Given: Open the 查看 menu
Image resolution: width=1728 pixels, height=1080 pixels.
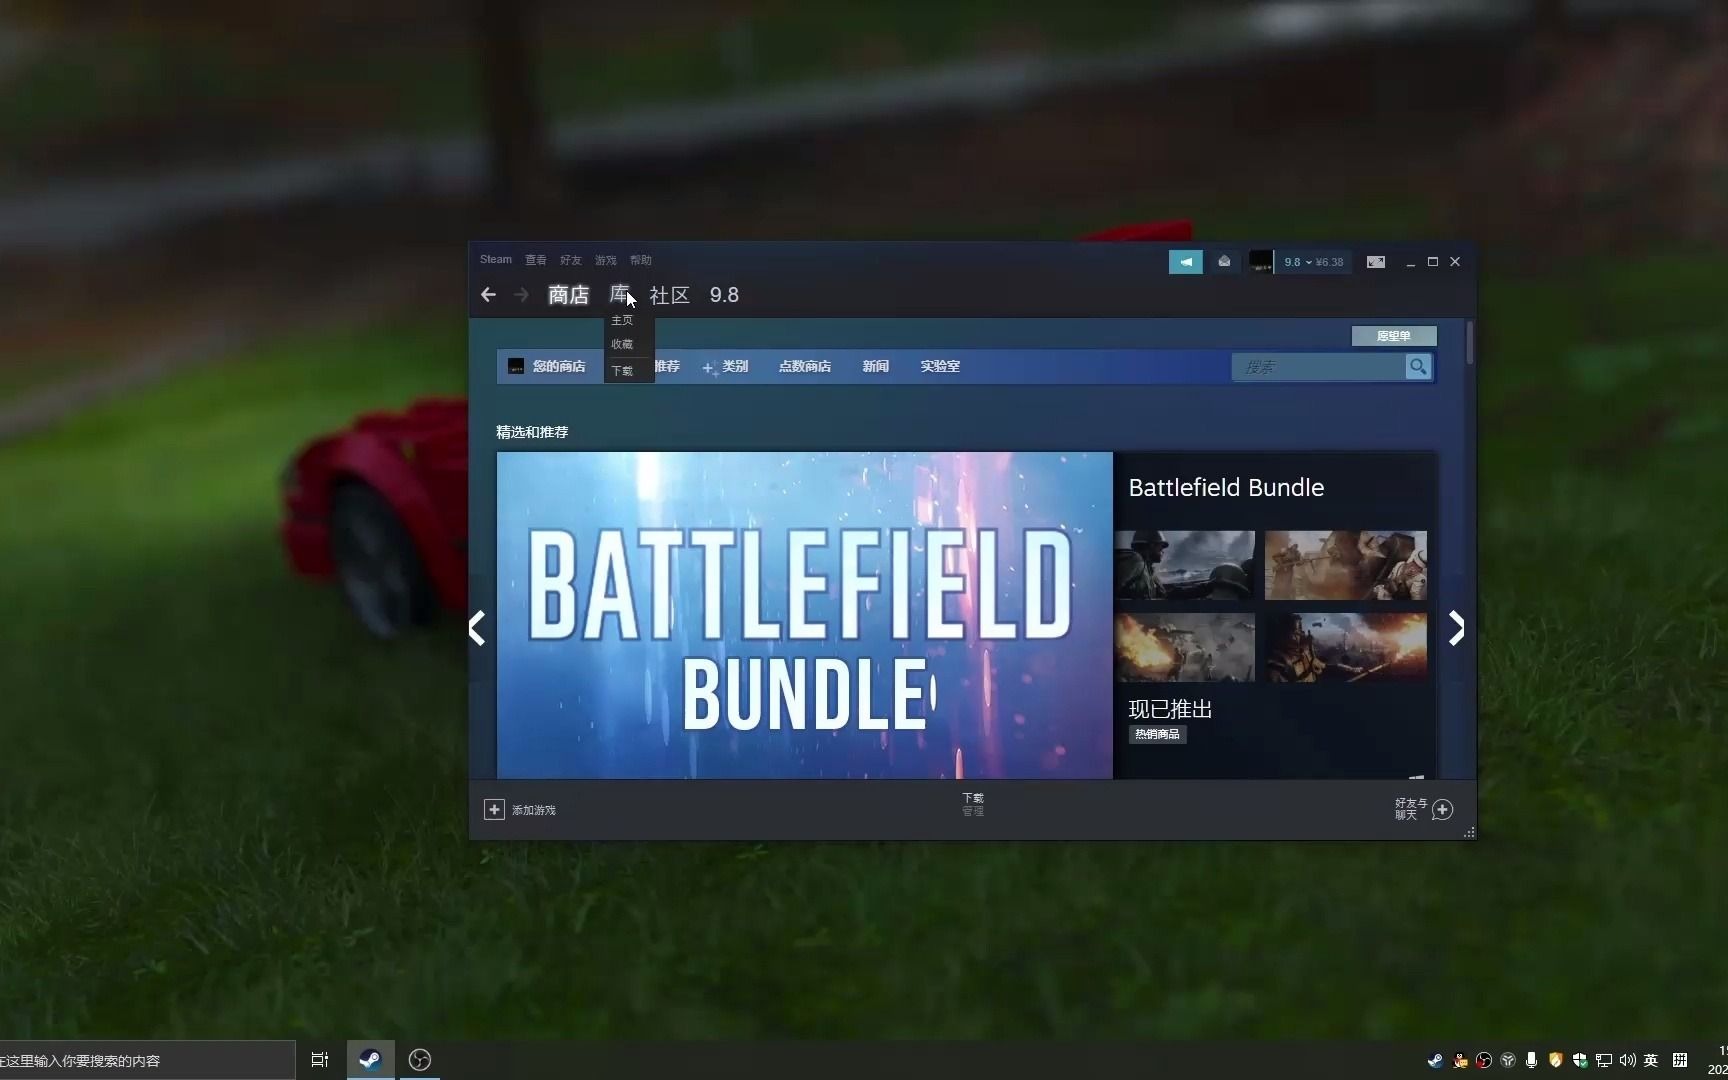Looking at the screenshot, I should point(536,260).
